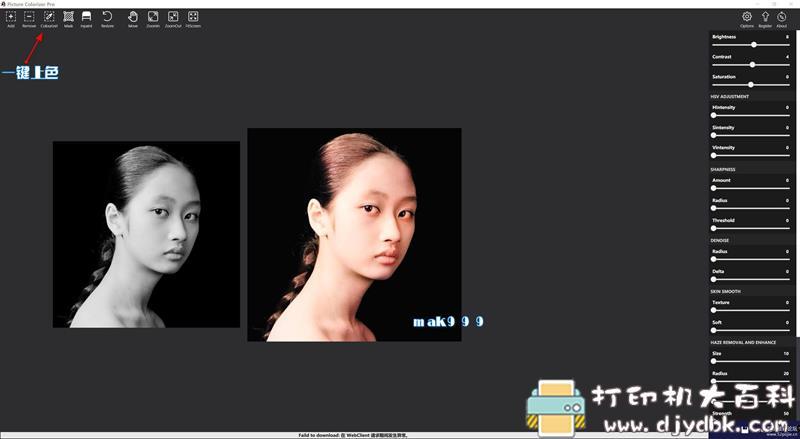Viewport: 800px width, 439px height.
Task: Click the Vintensity slider track
Action: tap(751, 155)
